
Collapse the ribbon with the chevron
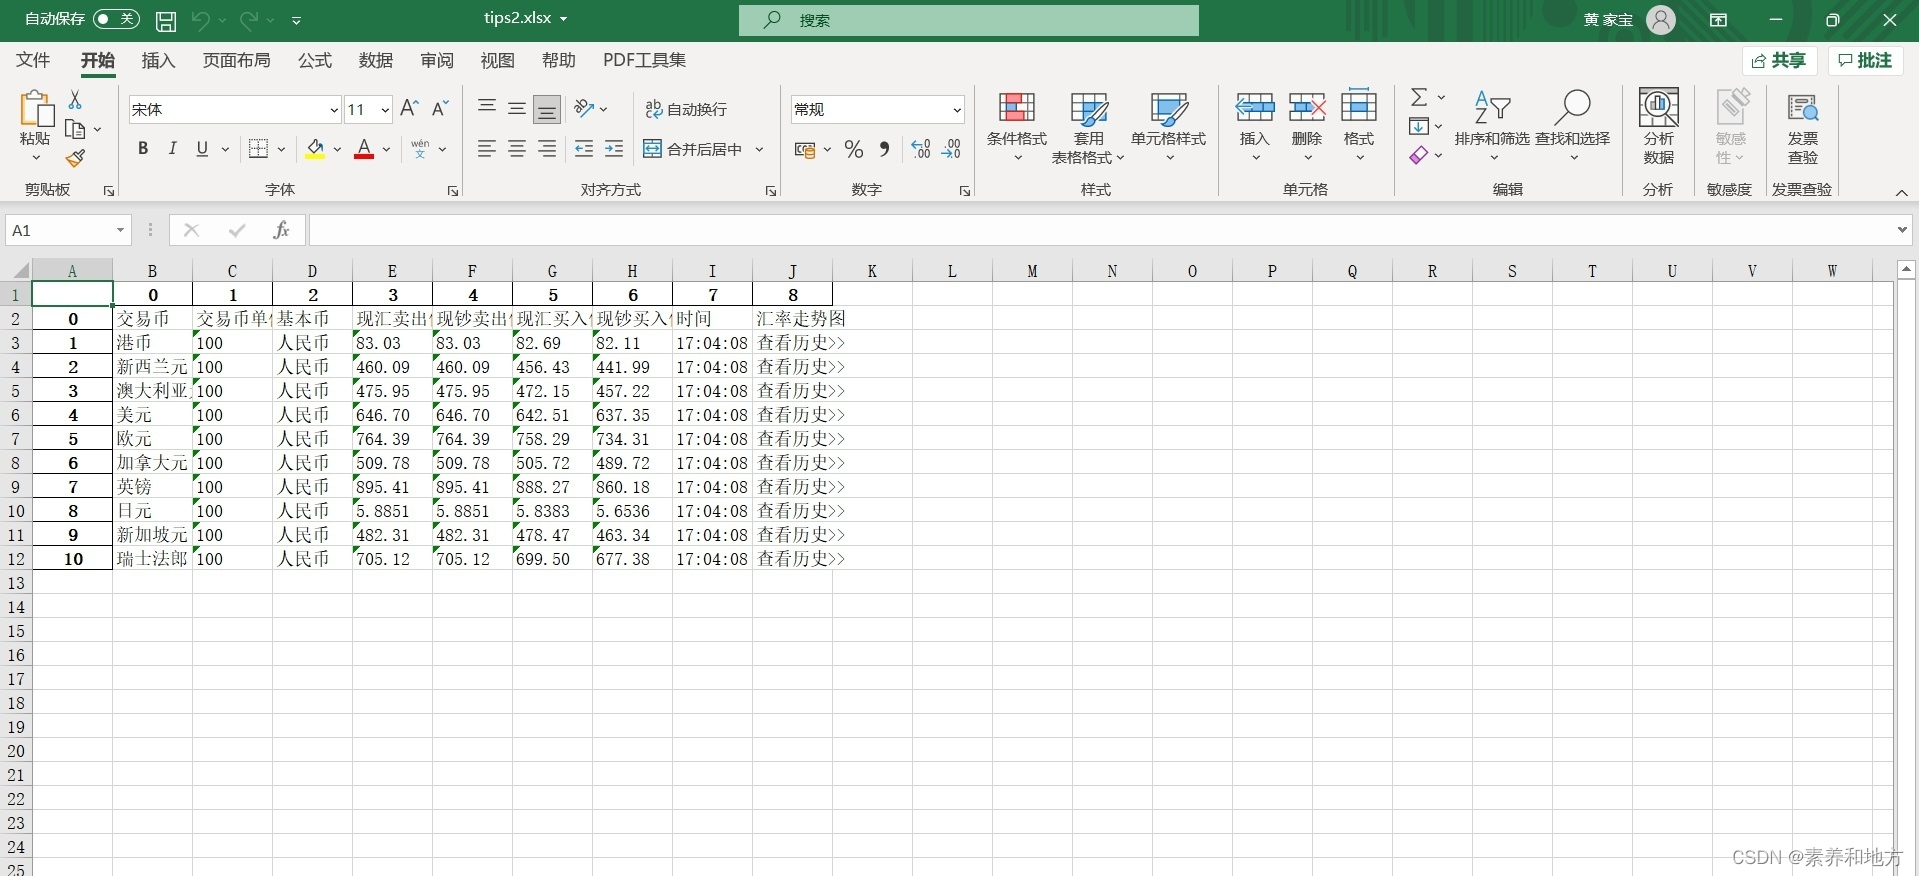pyautogui.click(x=1901, y=192)
